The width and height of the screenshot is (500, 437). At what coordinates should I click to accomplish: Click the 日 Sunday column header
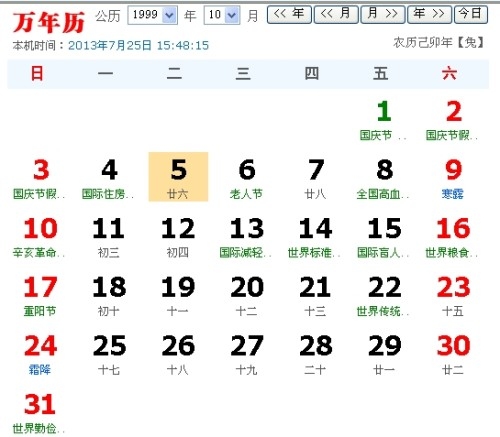(x=37, y=73)
